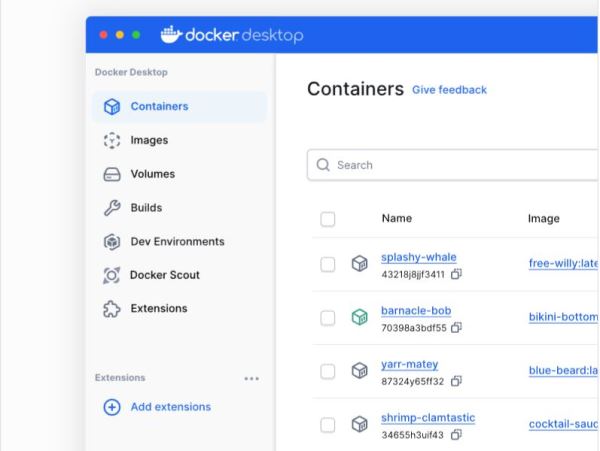
Task: Copy the splashy-whale container ID
Action: tap(456, 273)
